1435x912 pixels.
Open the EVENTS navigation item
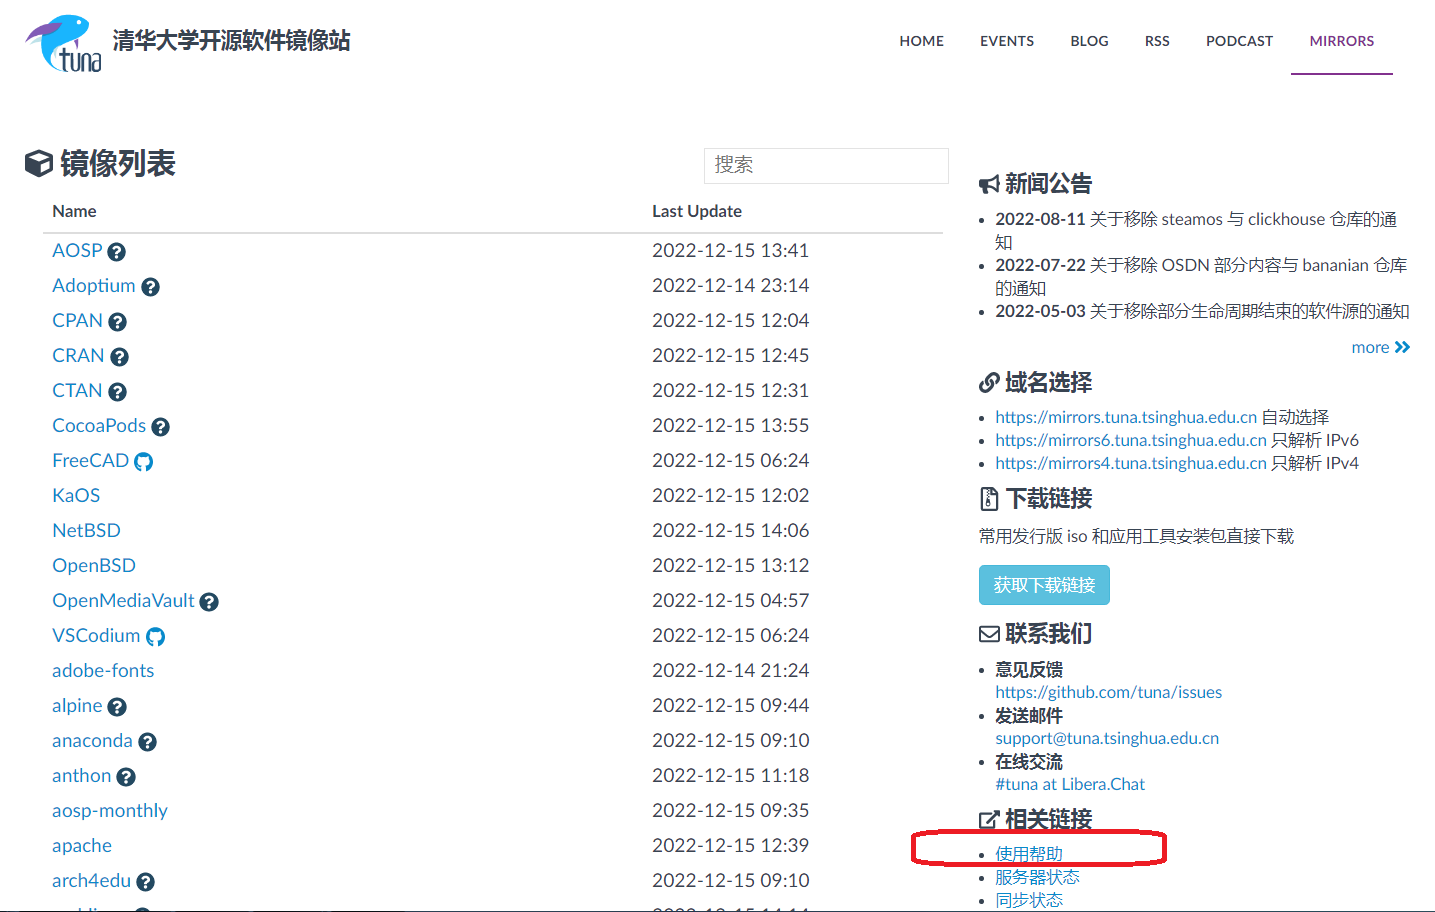coord(1007,41)
